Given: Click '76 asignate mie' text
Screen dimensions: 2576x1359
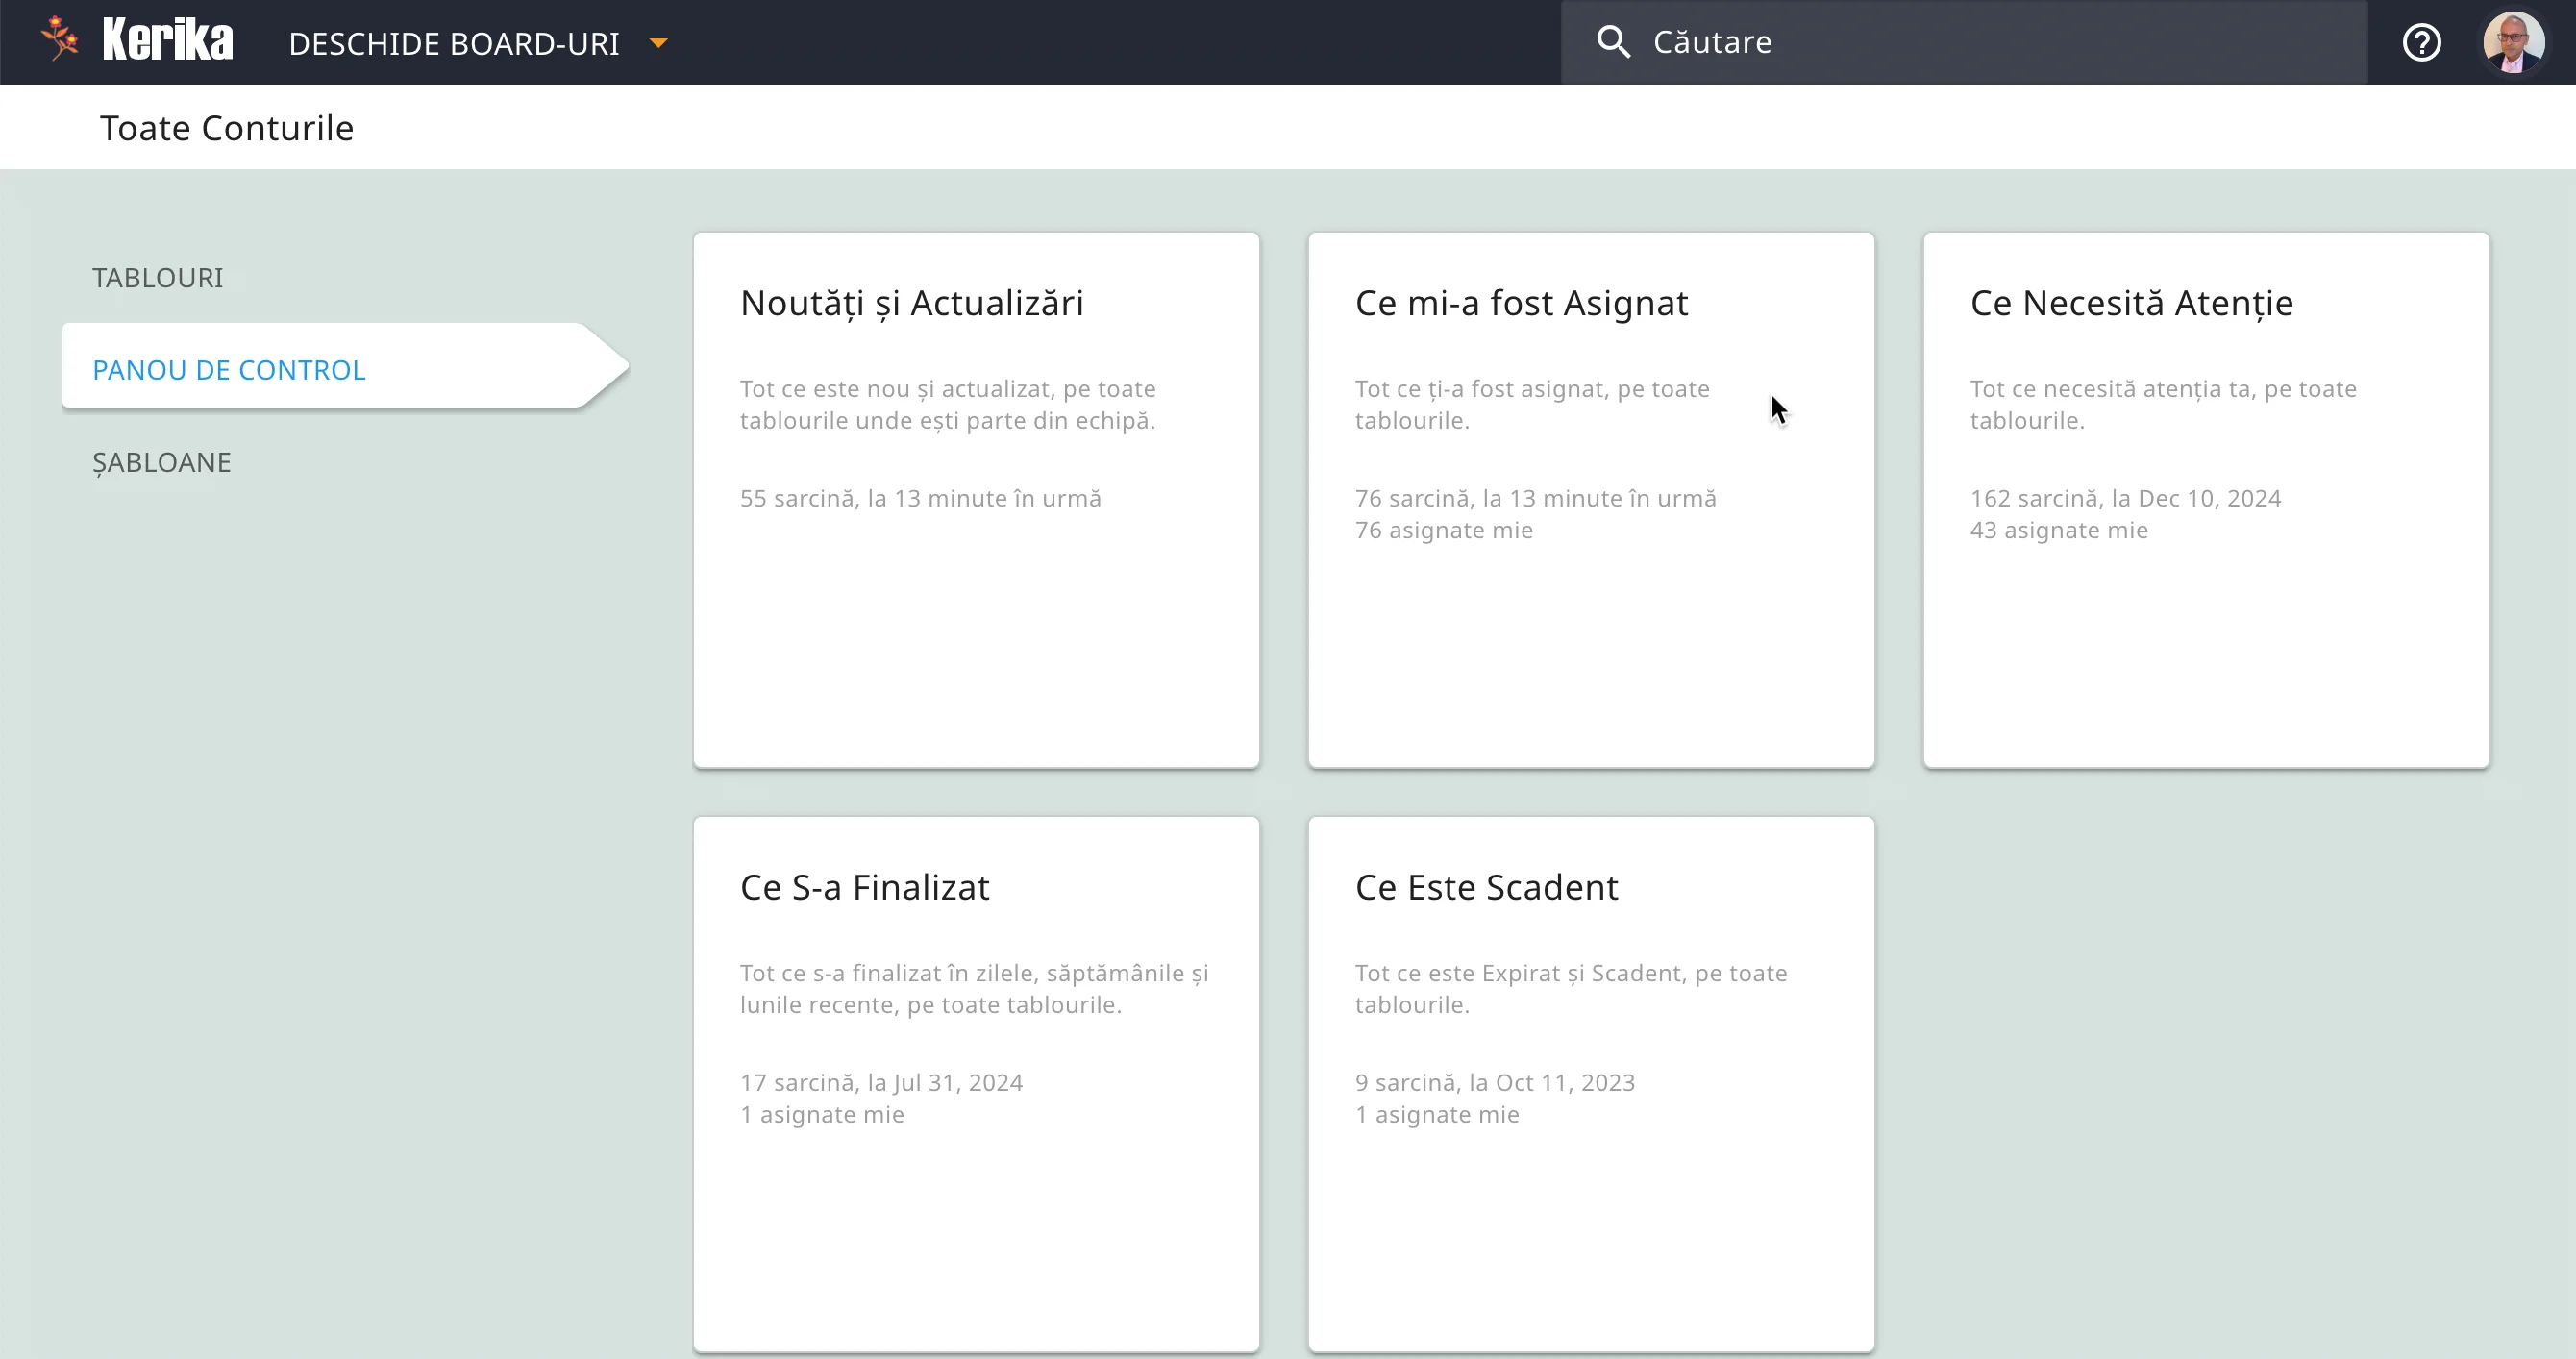Looking at the screenshot, I should [1443, 530].
